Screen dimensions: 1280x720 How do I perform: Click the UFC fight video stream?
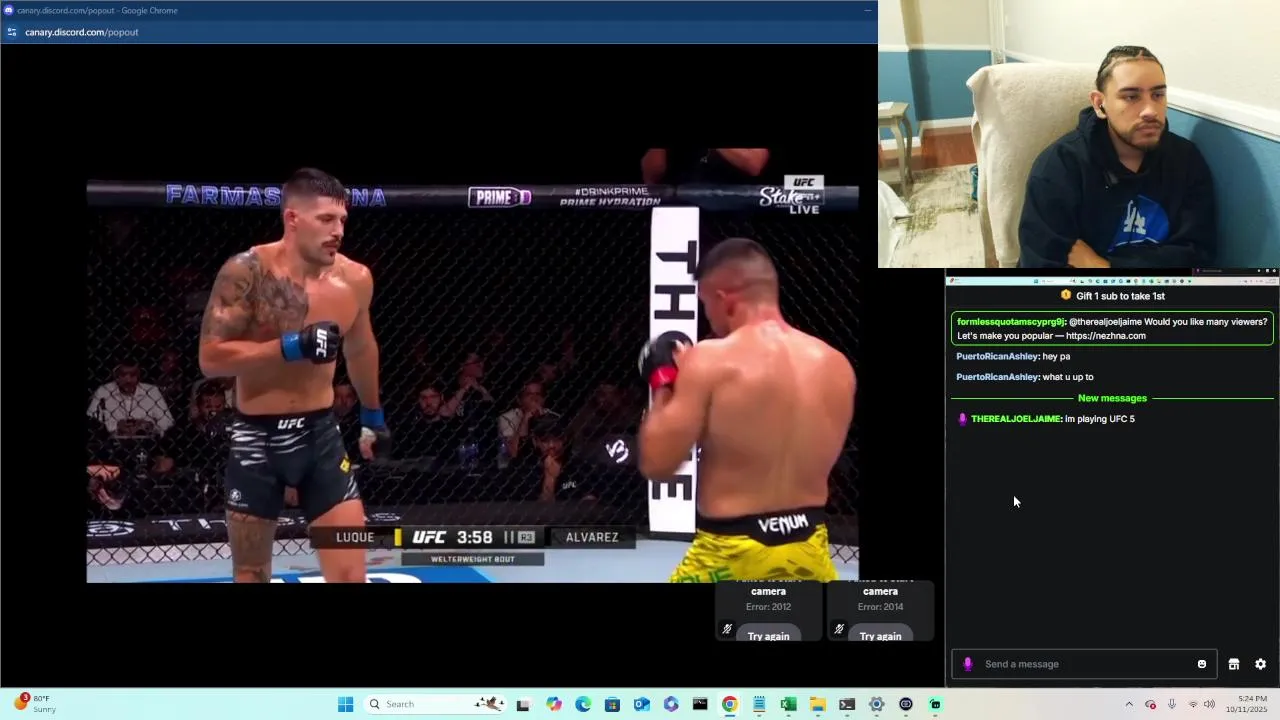(x=472, y=366)
